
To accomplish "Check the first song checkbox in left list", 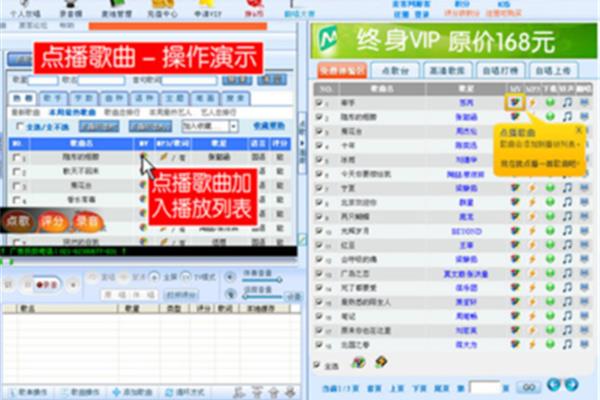I will coord(16,157).
